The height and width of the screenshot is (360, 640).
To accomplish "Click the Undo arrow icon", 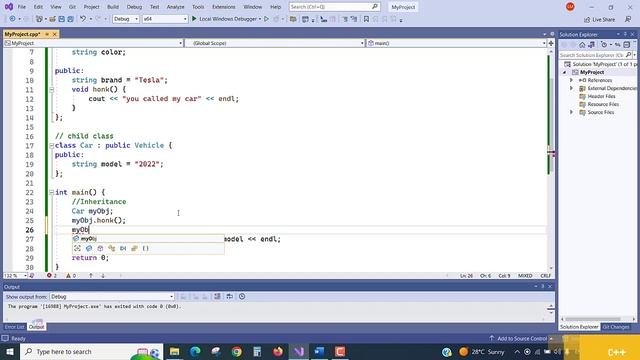I will click(83, 19).
